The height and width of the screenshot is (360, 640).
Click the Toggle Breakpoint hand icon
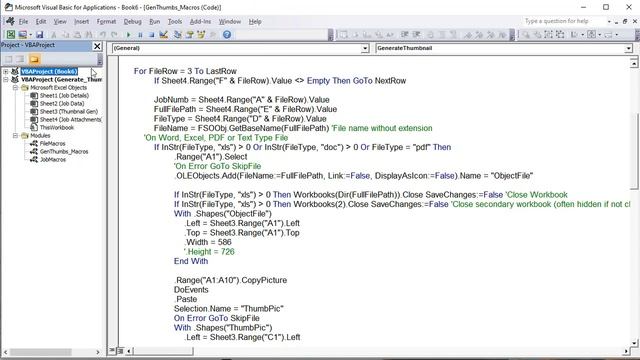coord(430,35)
